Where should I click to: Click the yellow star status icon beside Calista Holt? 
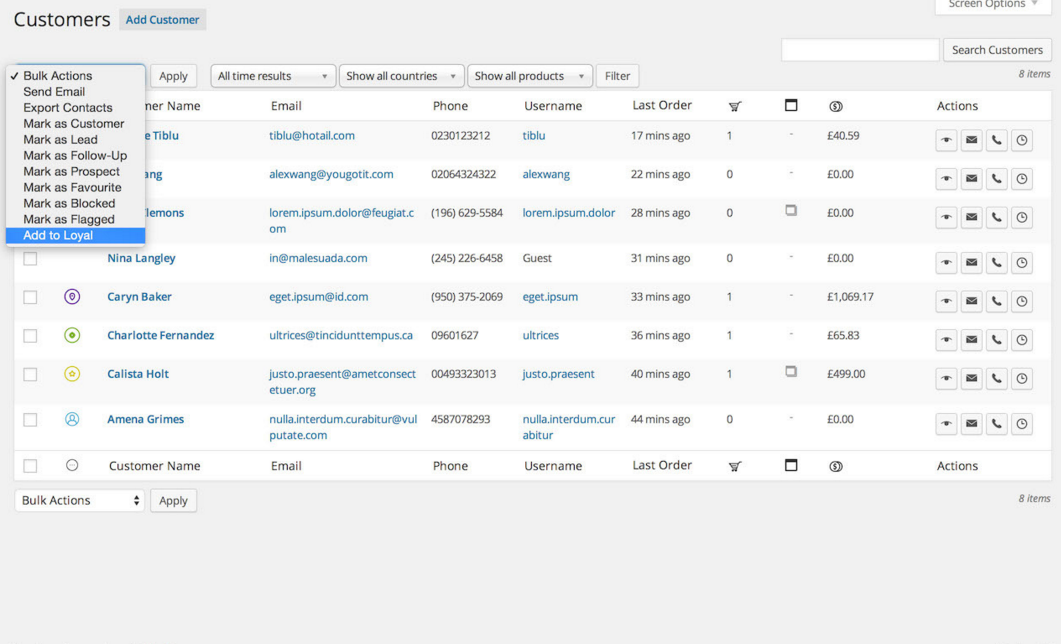pos(72,374)
